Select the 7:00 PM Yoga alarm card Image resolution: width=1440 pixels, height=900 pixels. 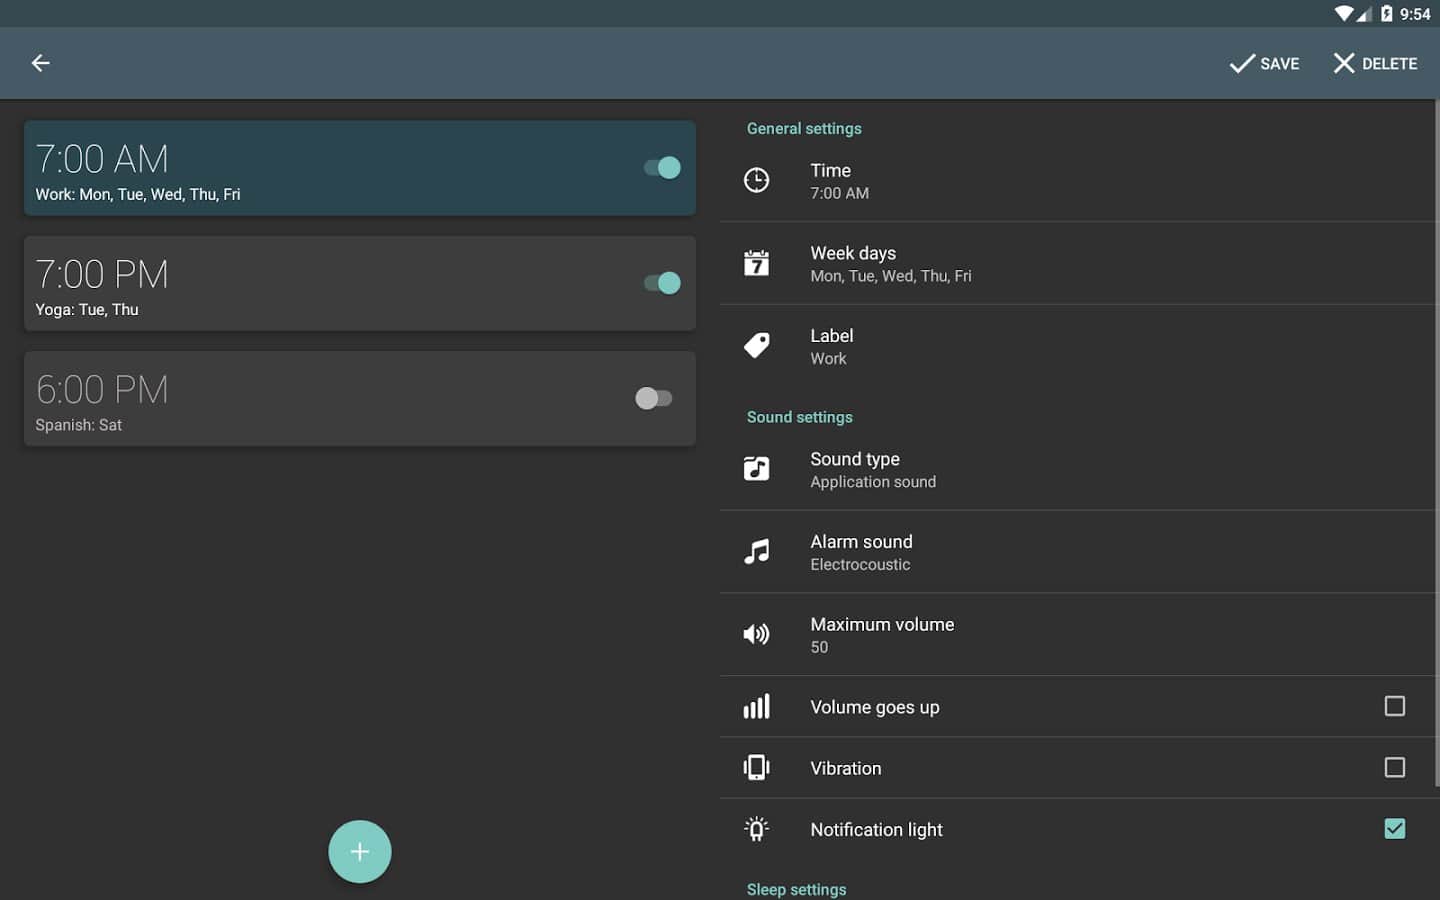[x=330, y=283]
